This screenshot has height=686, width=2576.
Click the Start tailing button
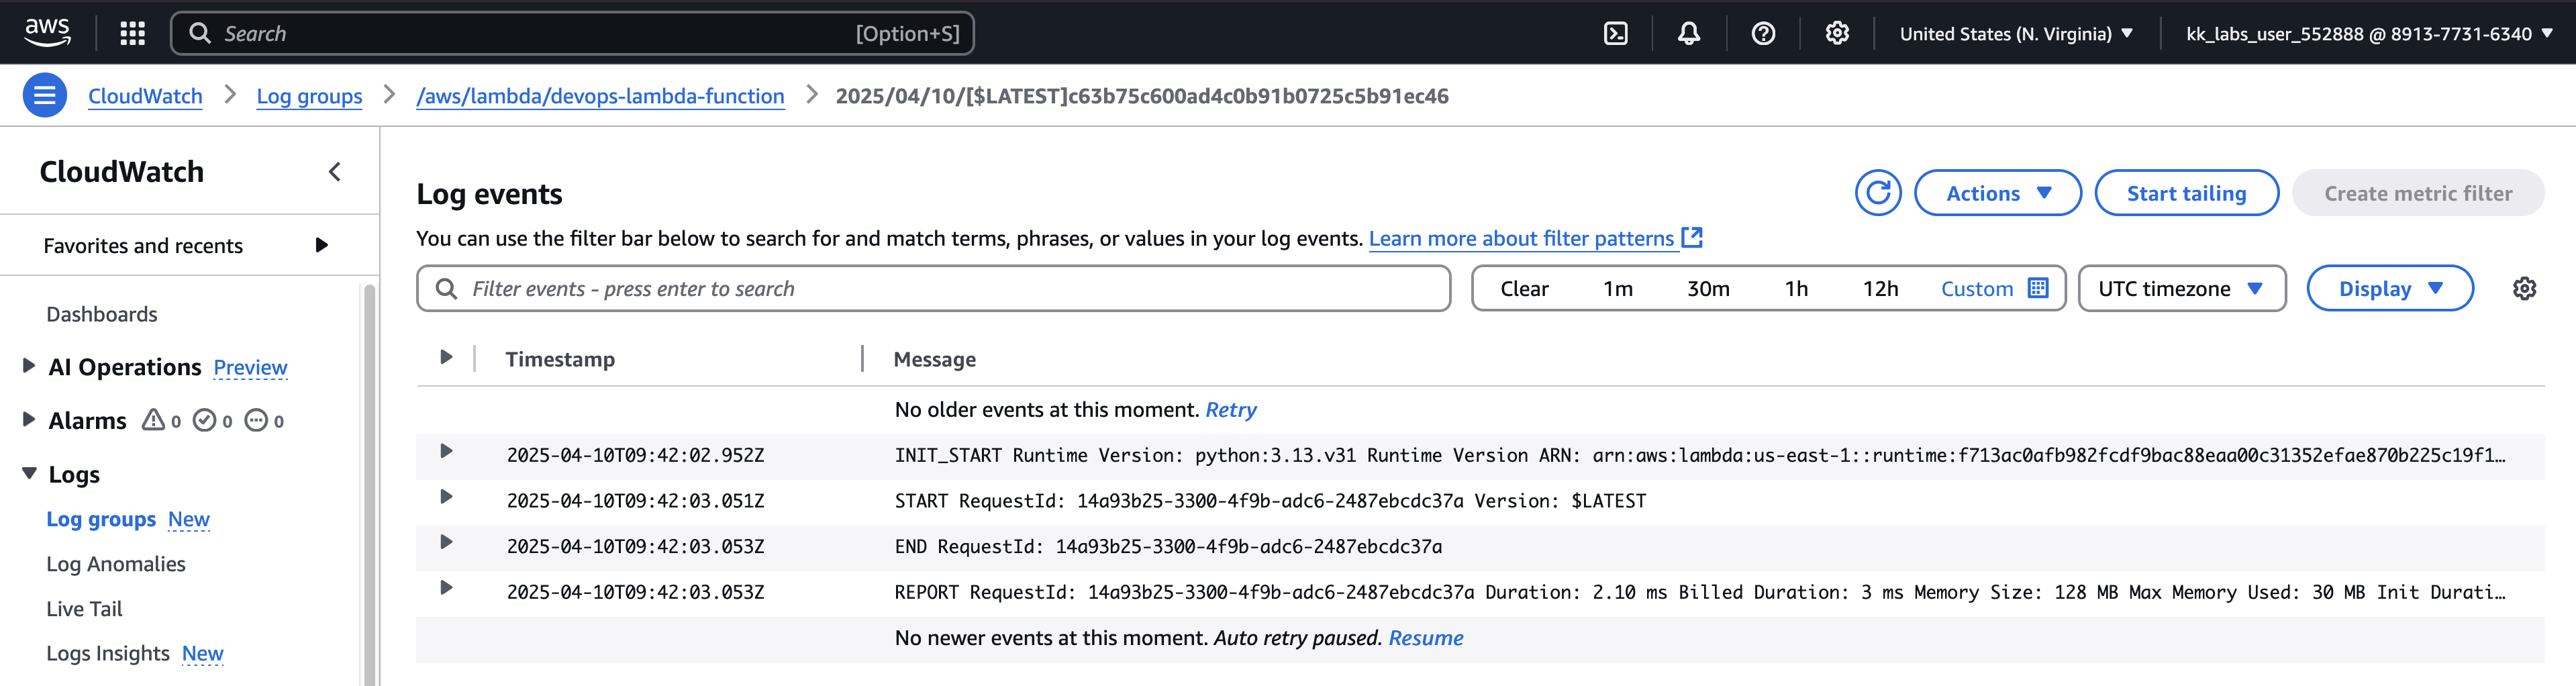pos(2185,193)
